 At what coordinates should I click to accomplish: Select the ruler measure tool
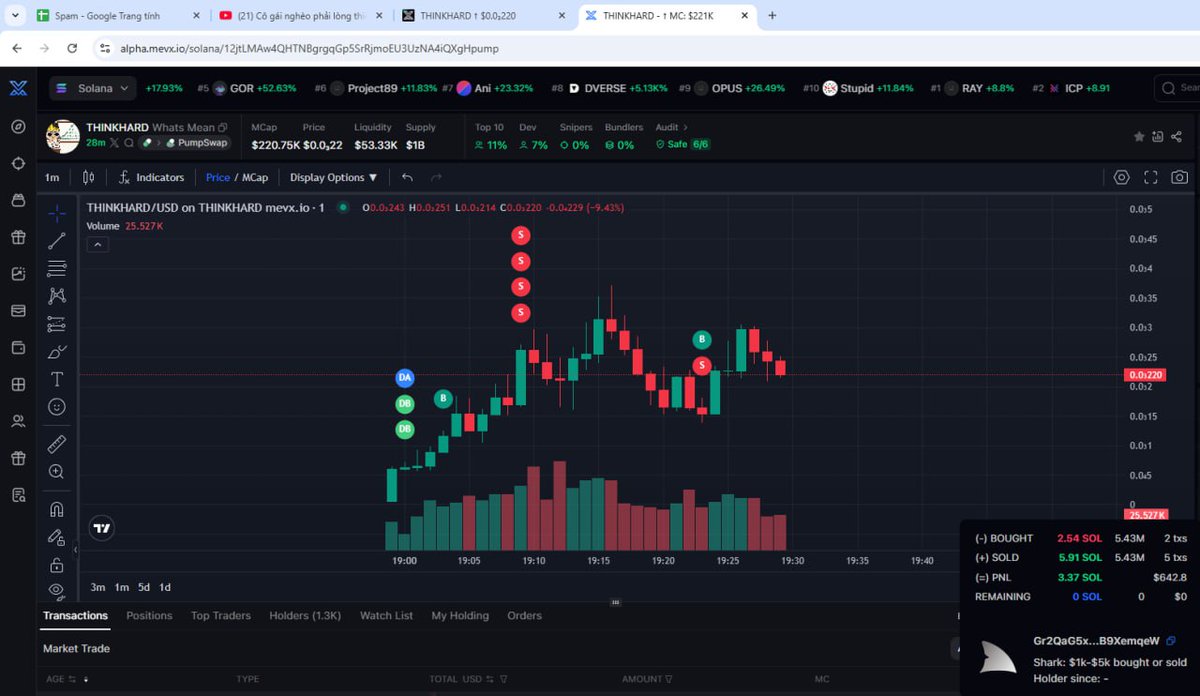click(57, 444)
